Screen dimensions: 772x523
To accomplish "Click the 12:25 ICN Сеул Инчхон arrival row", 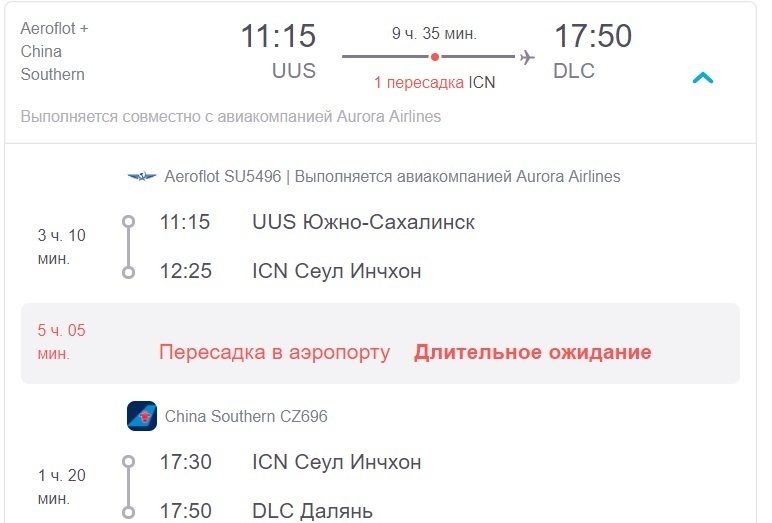I will tap(290, 271).
